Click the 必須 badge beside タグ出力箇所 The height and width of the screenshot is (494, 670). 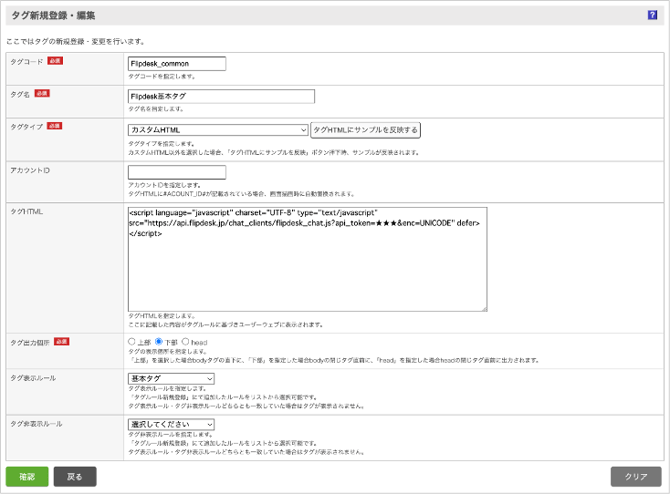[61, 341]
